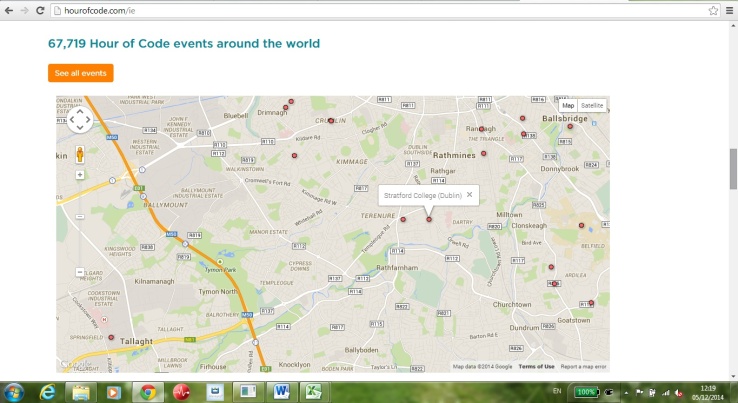Viewport: 738px width, 403px height.
Task: Open the Chrome hamburger menu
Action: (x=729, y=10)
